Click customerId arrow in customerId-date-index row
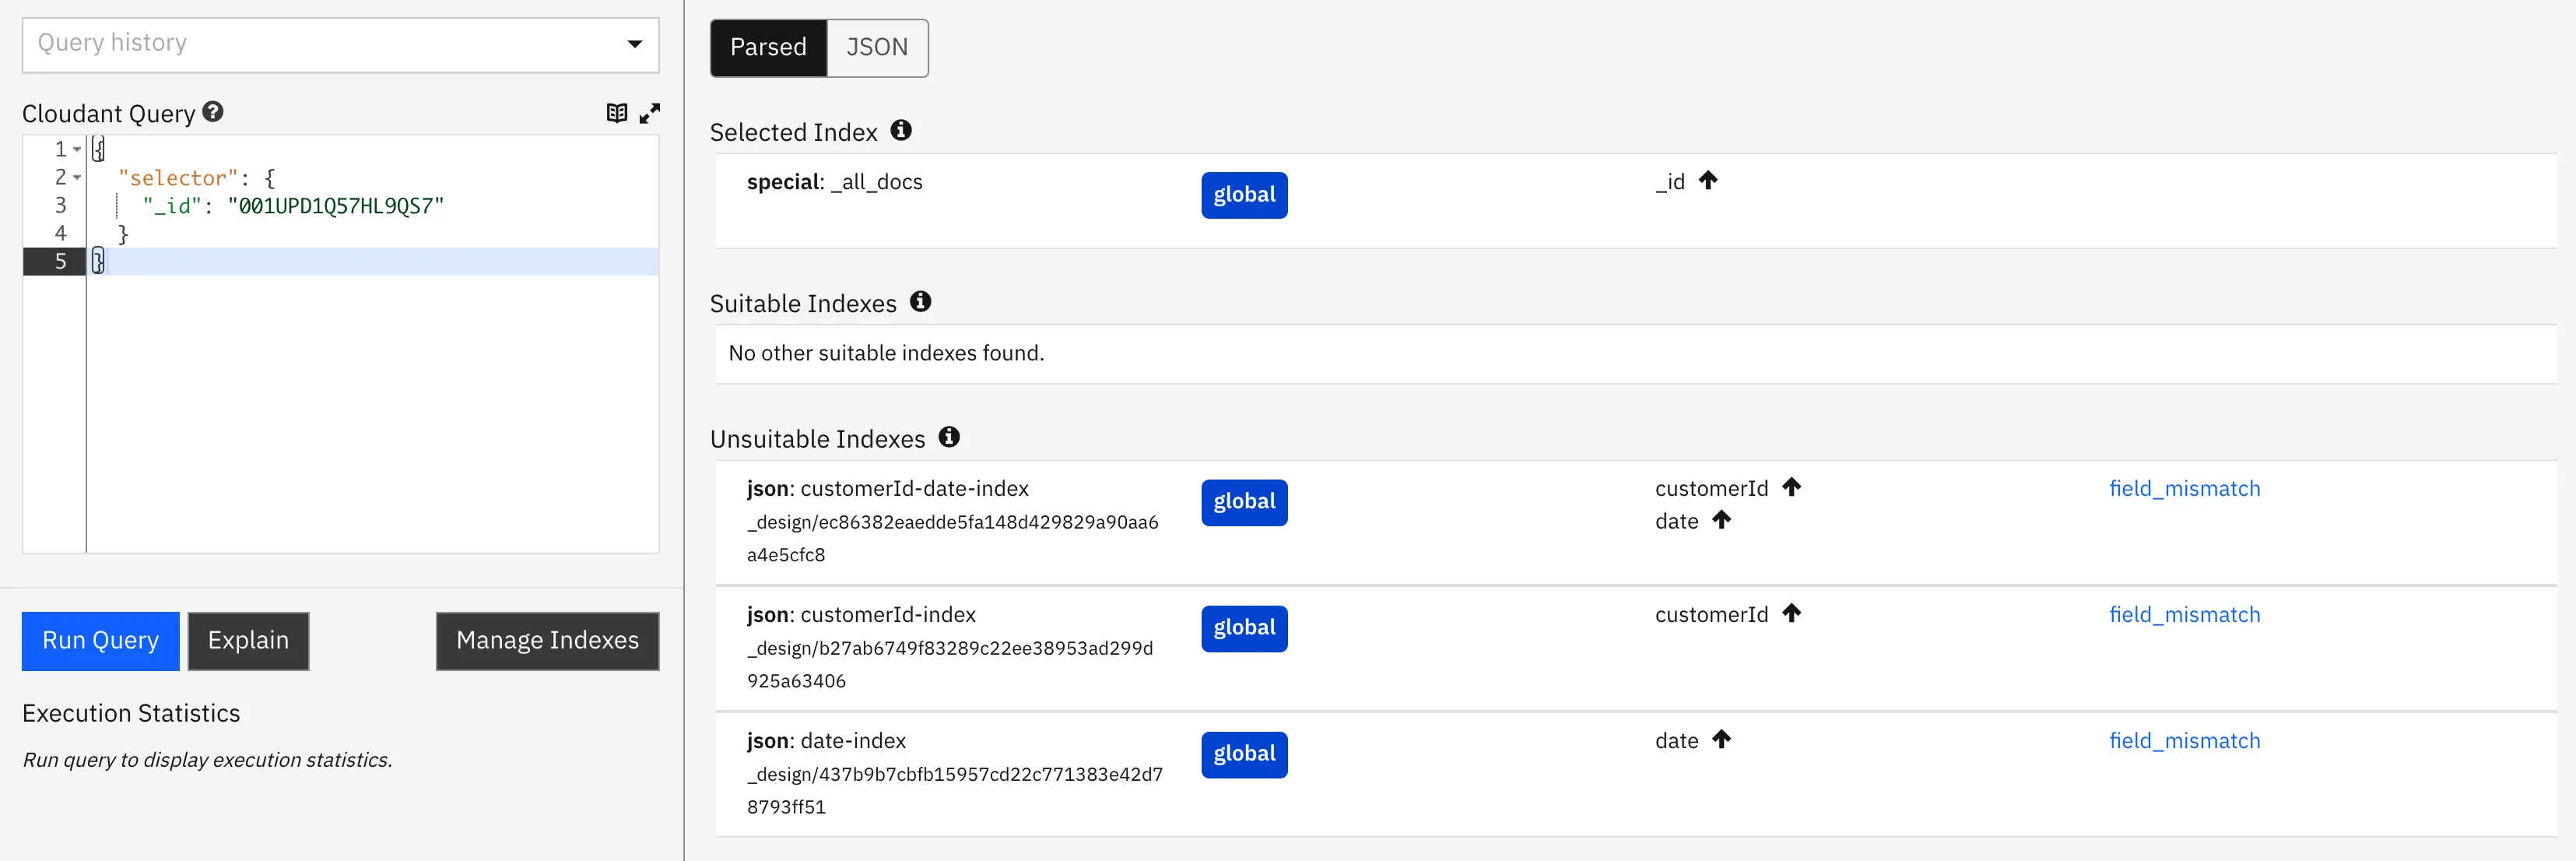 click(x=1791, y=487)
